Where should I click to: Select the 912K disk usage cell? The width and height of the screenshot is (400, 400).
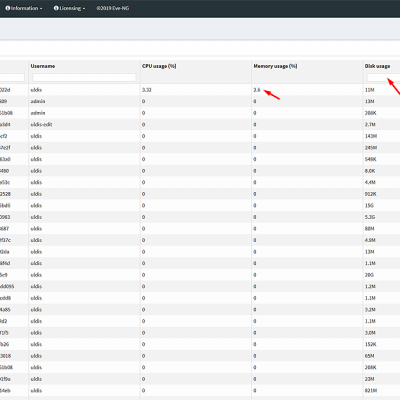(371, 194)
